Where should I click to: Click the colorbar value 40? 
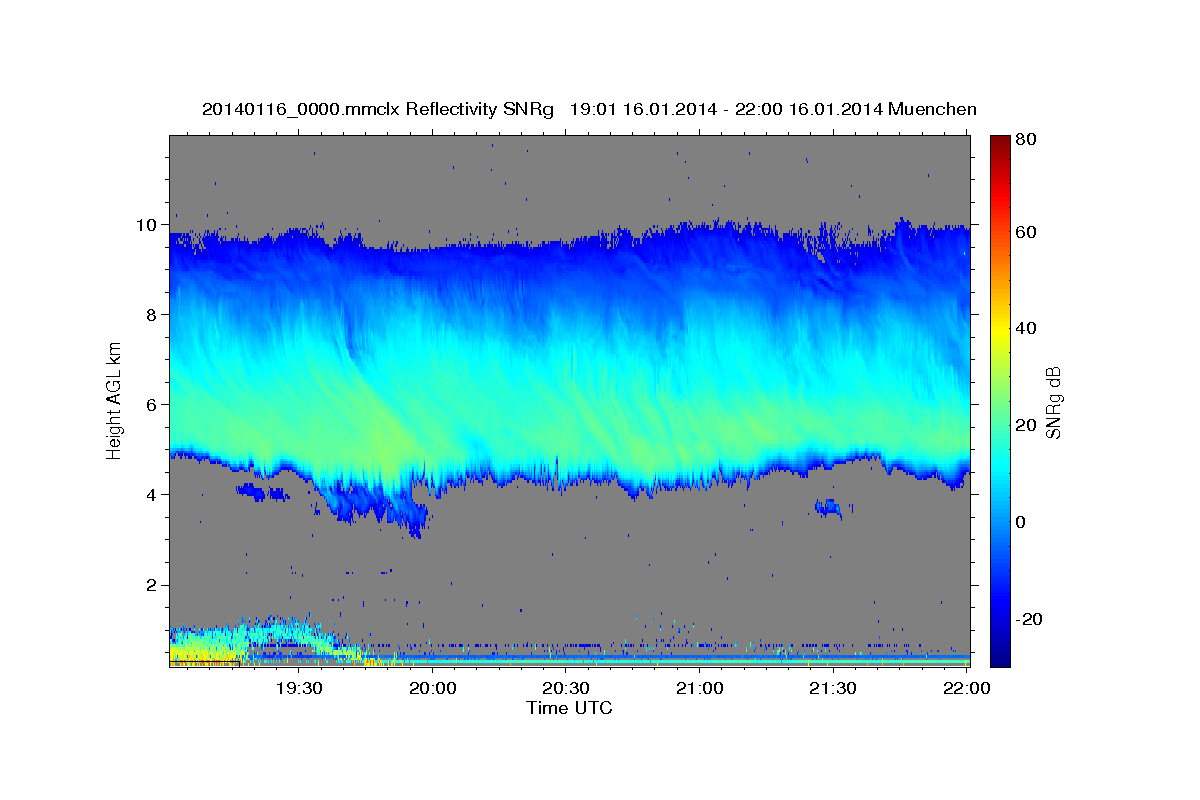(x=1027, y=328)
